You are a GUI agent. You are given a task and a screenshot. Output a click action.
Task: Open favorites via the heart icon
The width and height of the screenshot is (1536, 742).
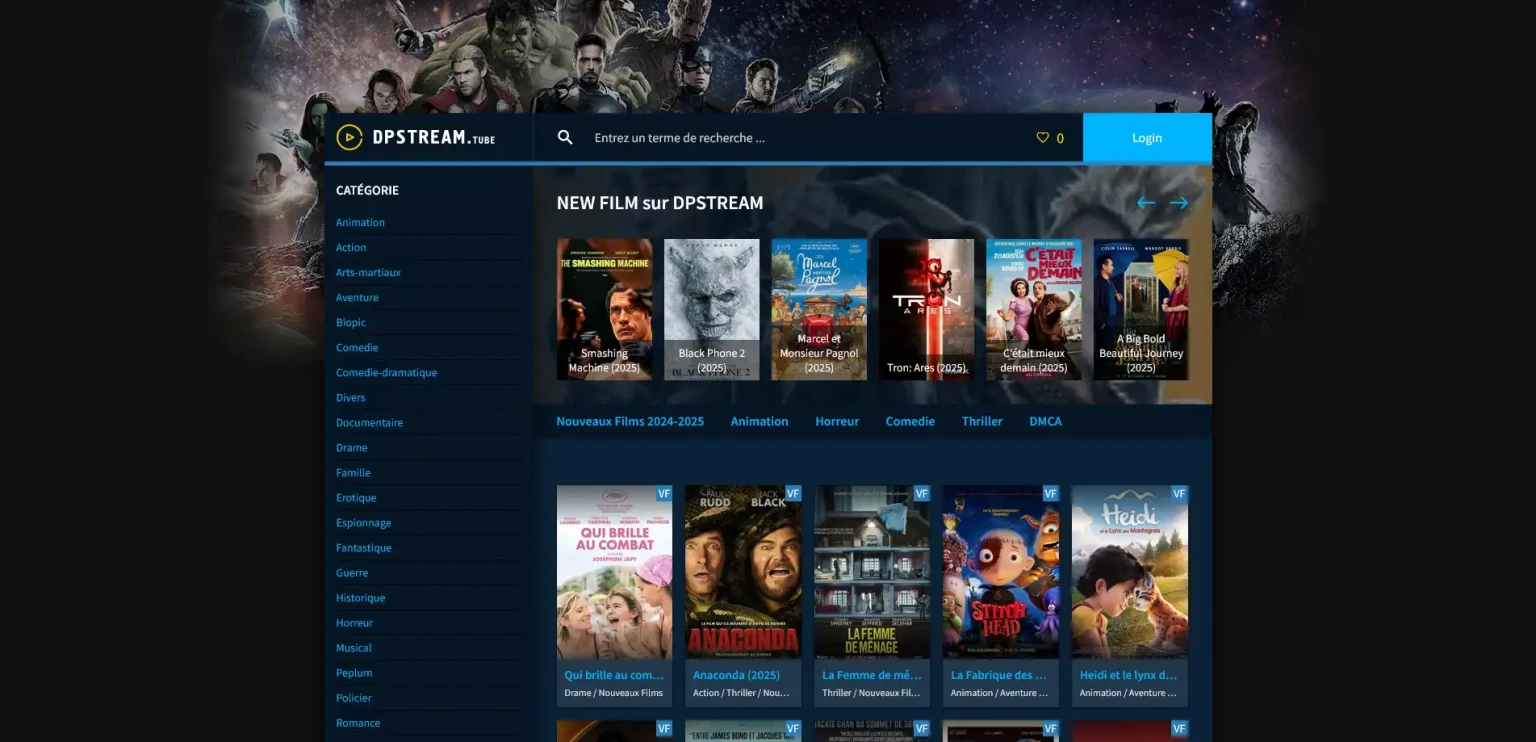click(1043, 138)
